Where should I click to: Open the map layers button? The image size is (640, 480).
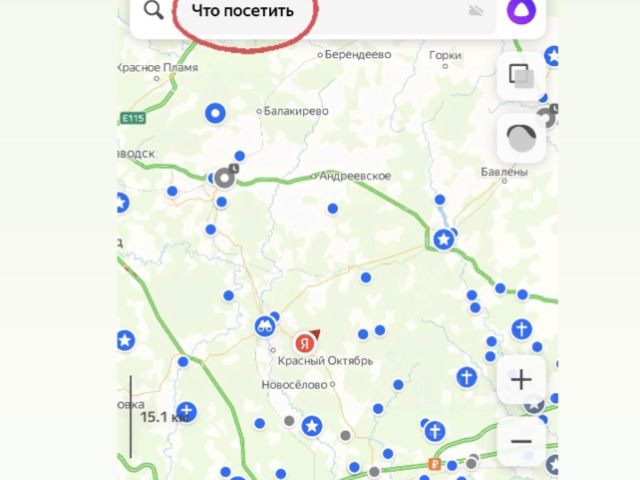coord(521,76)
